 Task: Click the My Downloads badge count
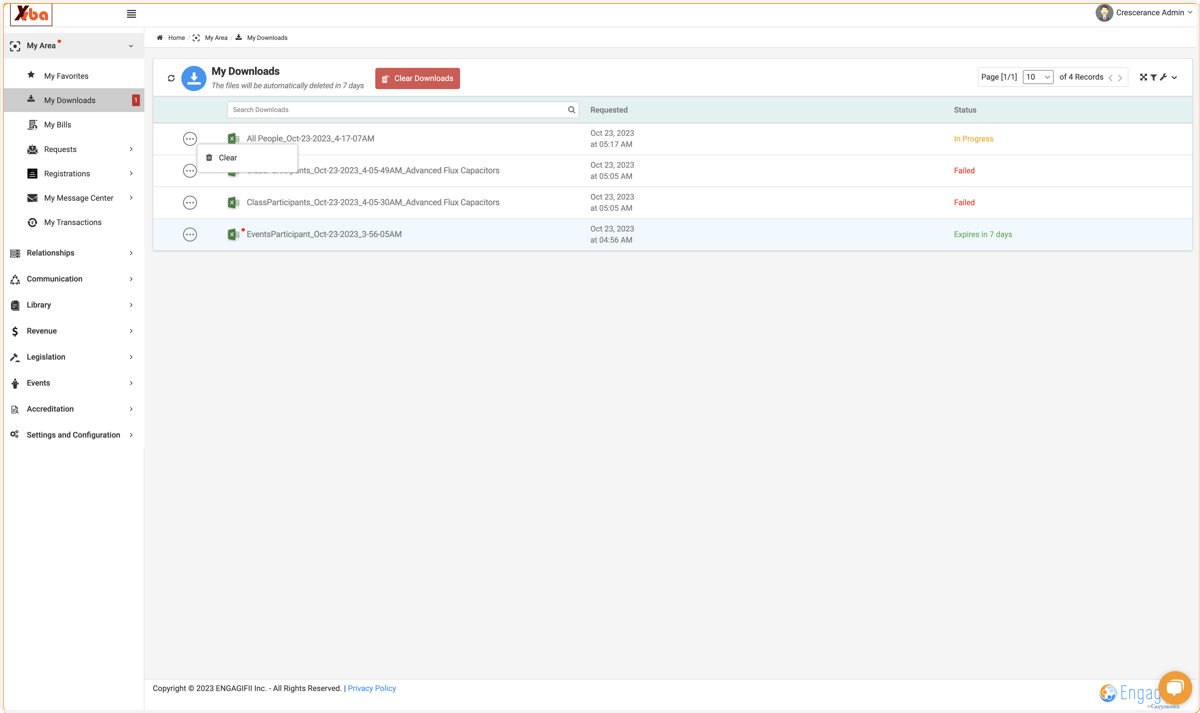coord(136,100)
